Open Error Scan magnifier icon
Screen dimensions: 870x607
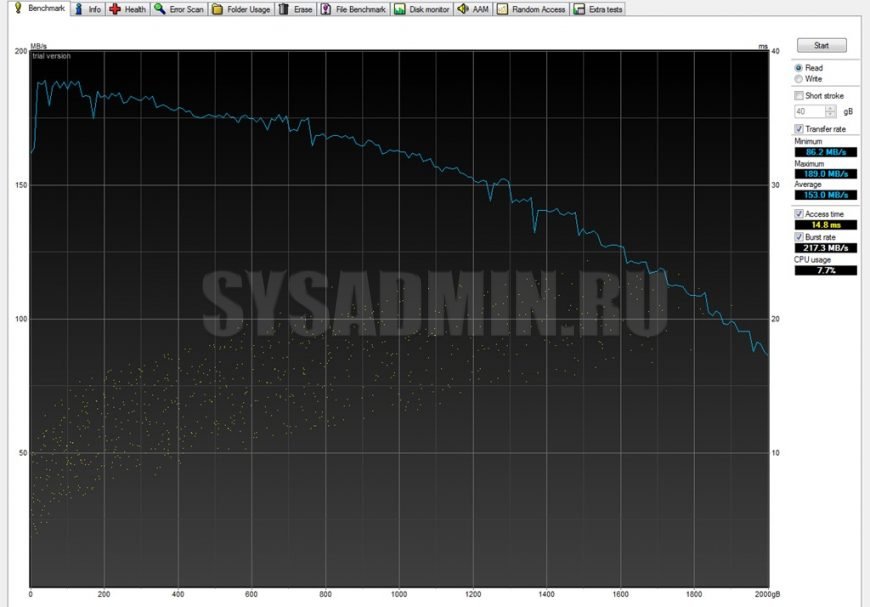click(x=160, y=9)
